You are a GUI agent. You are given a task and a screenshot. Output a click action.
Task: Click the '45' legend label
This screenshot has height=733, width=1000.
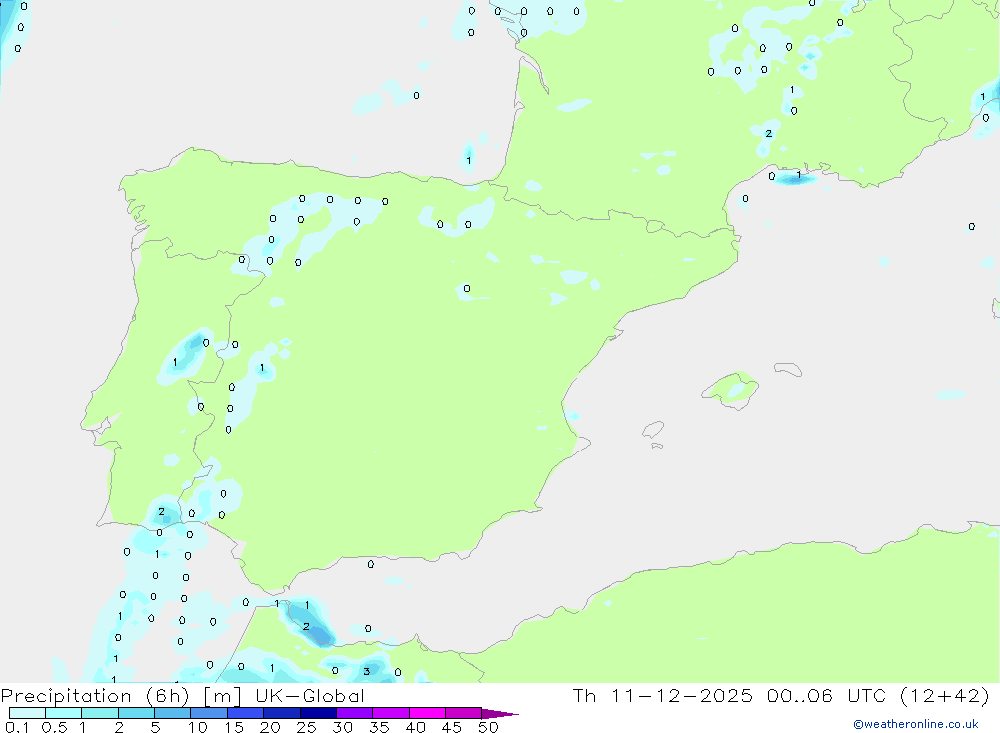point(452,727)
